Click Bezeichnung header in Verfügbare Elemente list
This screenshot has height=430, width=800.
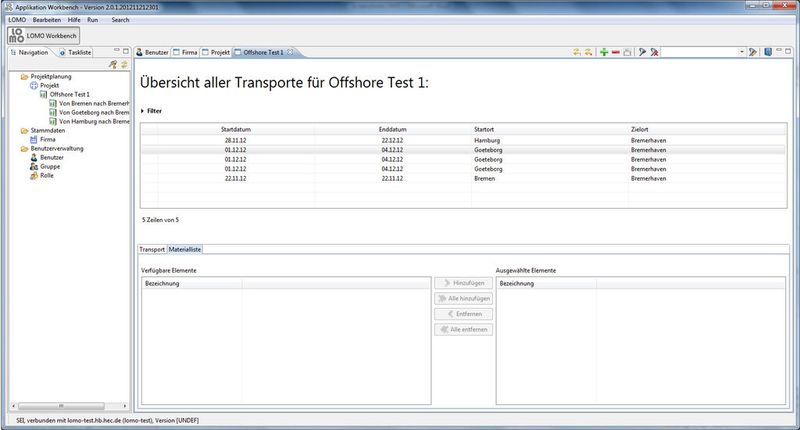191,284
